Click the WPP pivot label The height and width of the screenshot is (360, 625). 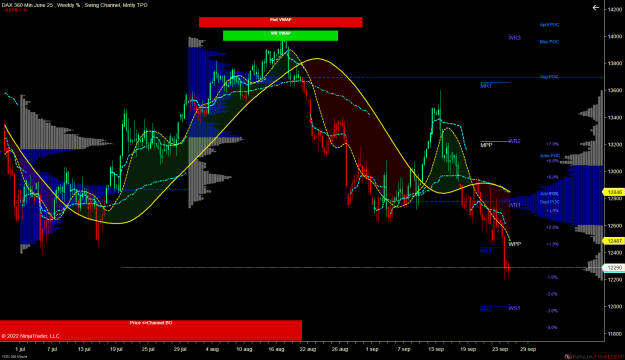point(515,244)
